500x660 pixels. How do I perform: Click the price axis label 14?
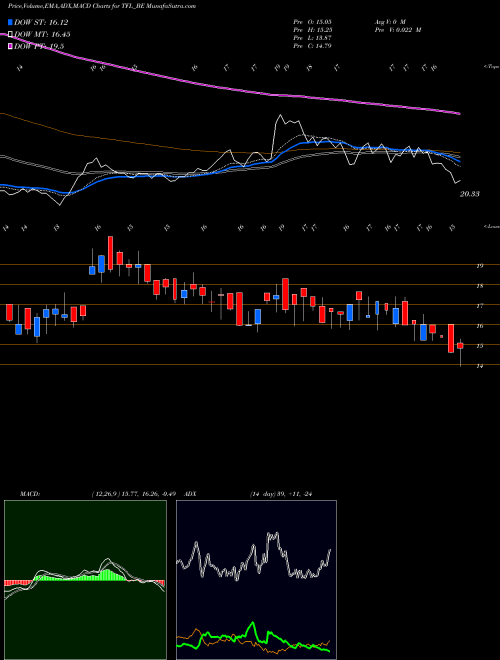[479, 366]
